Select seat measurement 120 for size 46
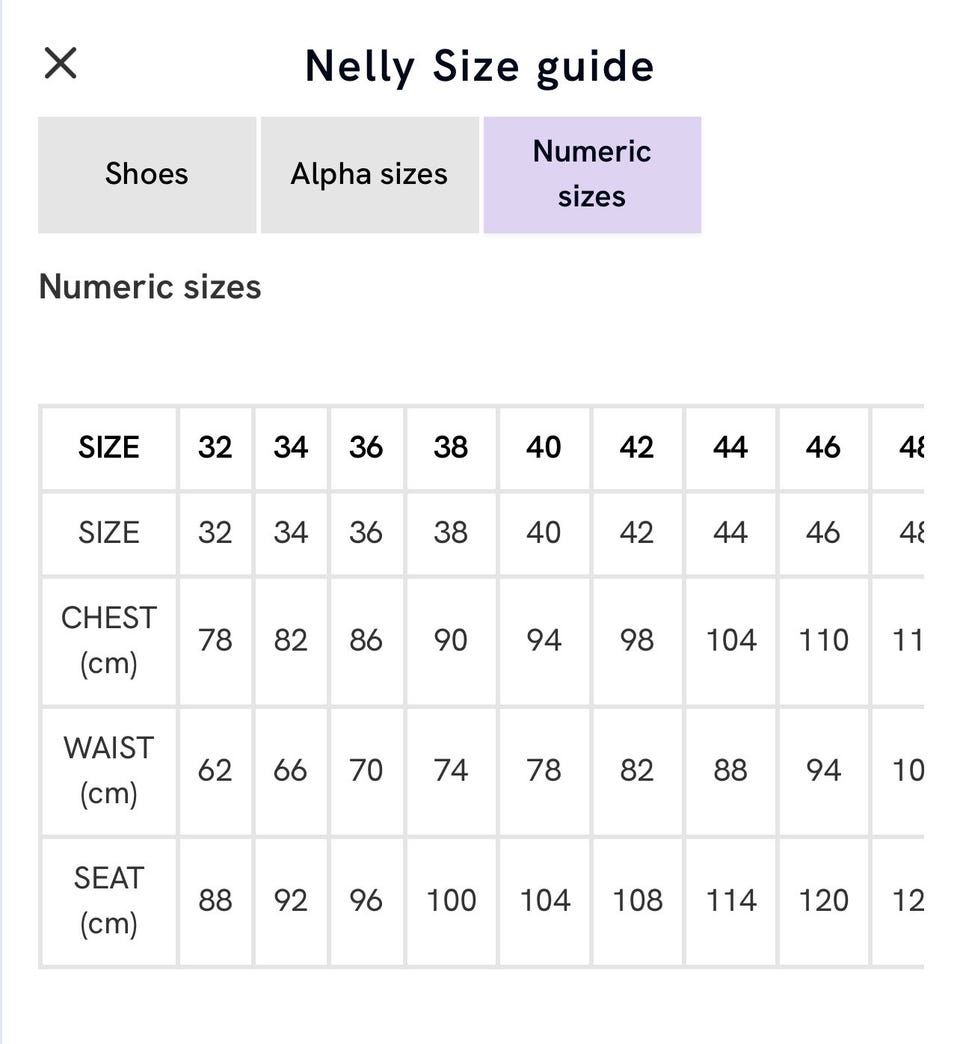 [823, 900]
